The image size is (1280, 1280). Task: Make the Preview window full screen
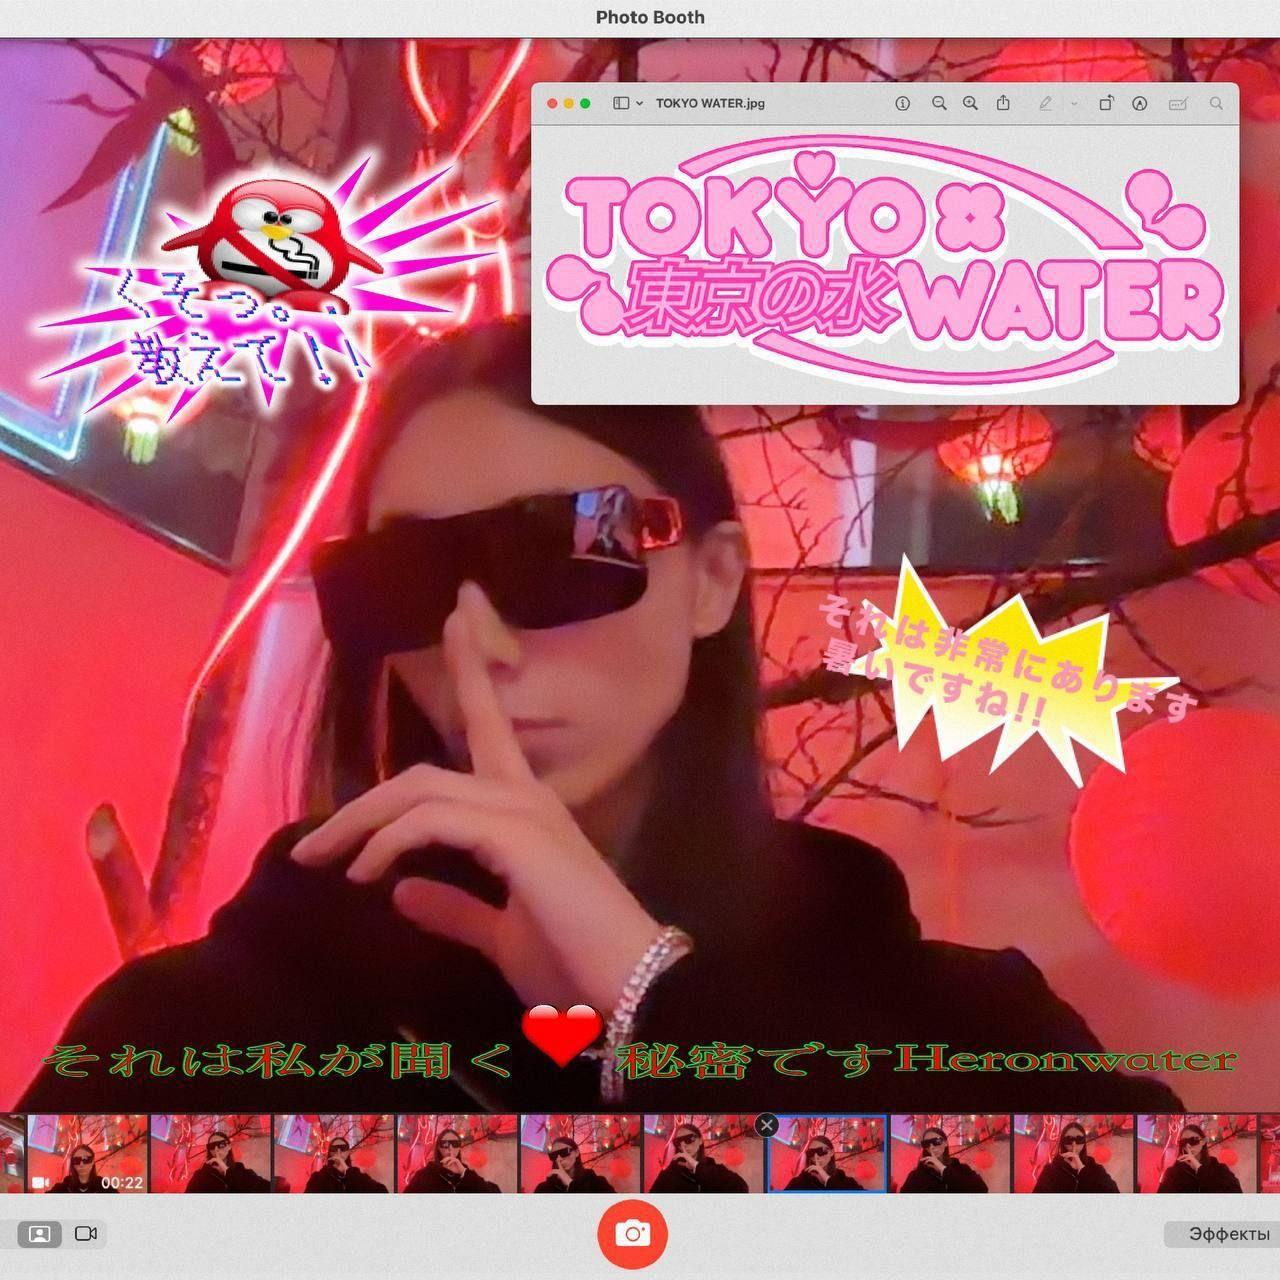pyautogui.click(x=586, y=103)
